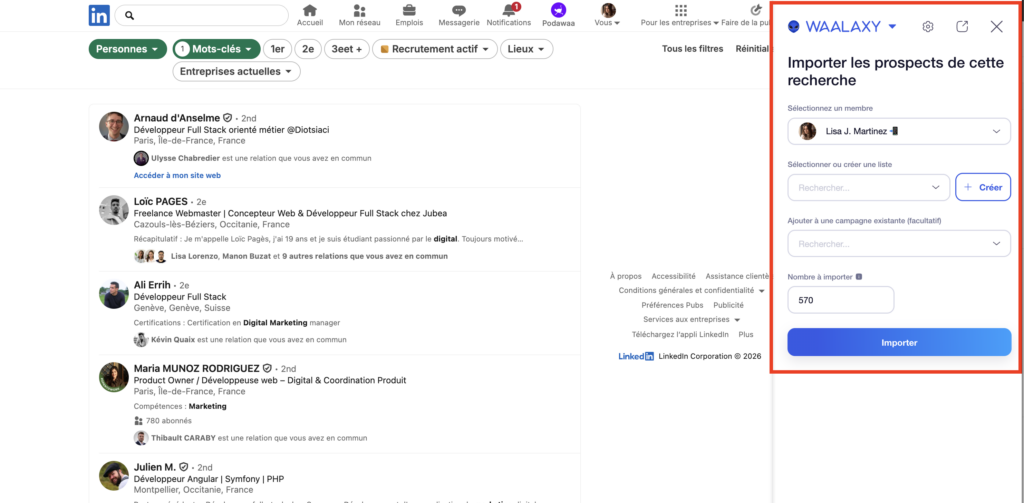Expand the Personnes filter dropdown
This screenshot has height=503, width=1024.
tap(127, 49)
